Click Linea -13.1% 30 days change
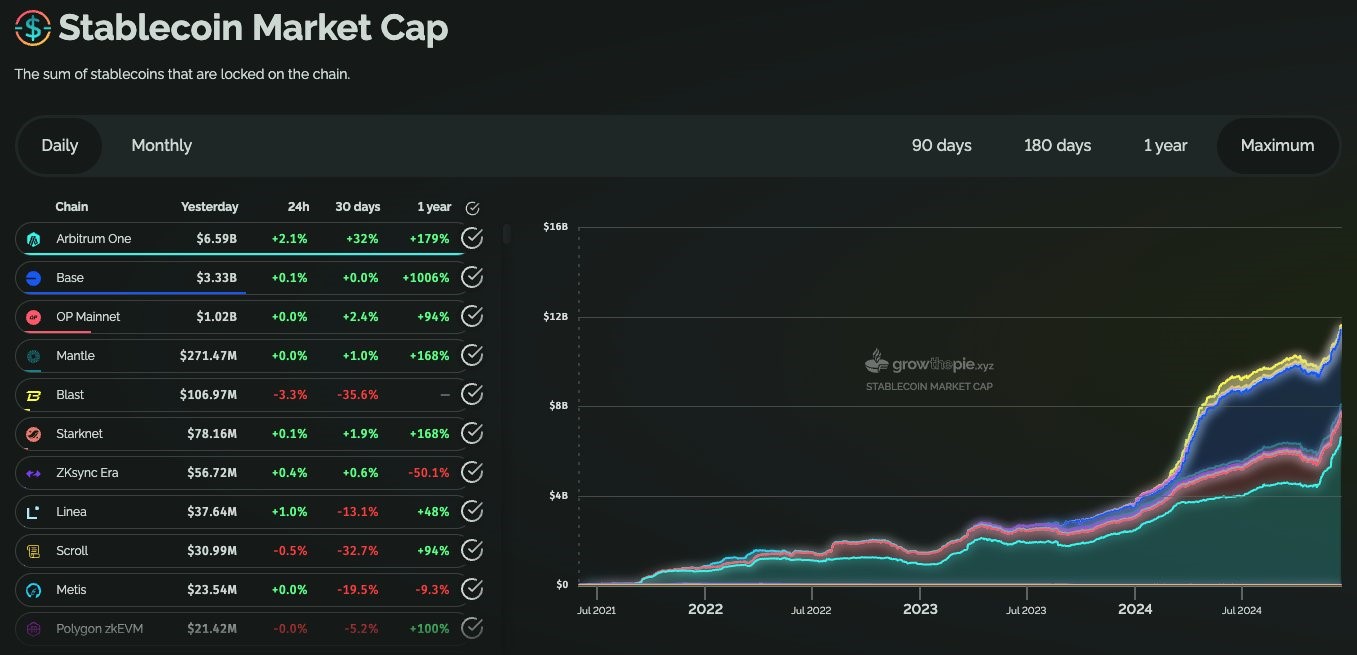Image resolution: width=1357 pixels, height=655 pixels. tap(359, 512)
